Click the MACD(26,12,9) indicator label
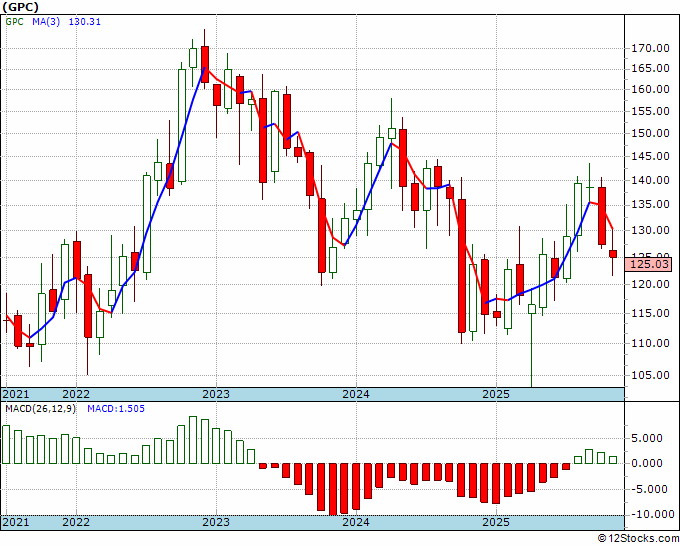 40,409
